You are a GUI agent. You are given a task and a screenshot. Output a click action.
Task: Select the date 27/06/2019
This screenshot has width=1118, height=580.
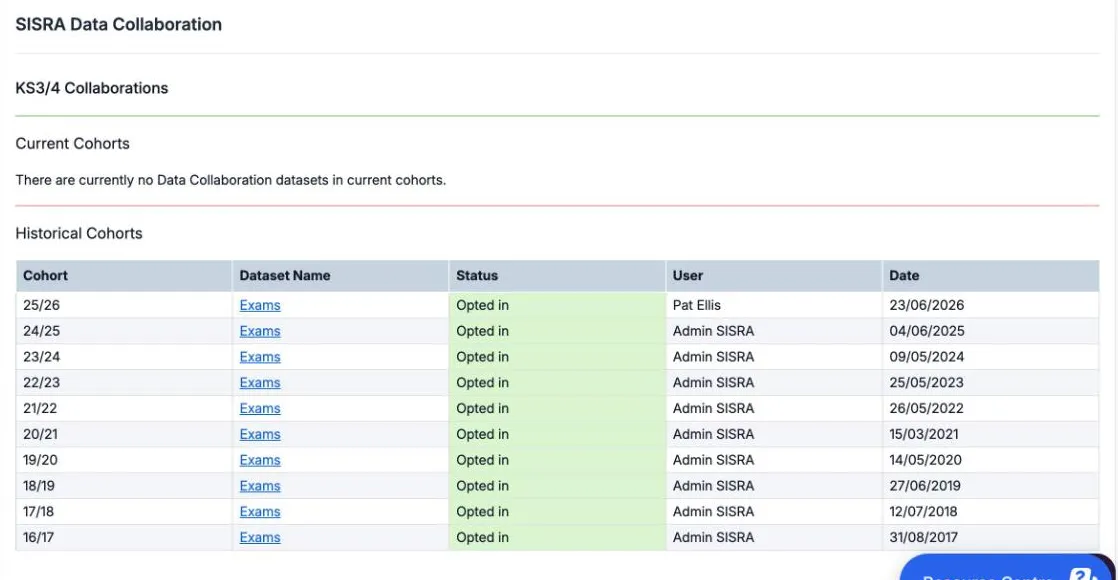click(x=925, y=486)
